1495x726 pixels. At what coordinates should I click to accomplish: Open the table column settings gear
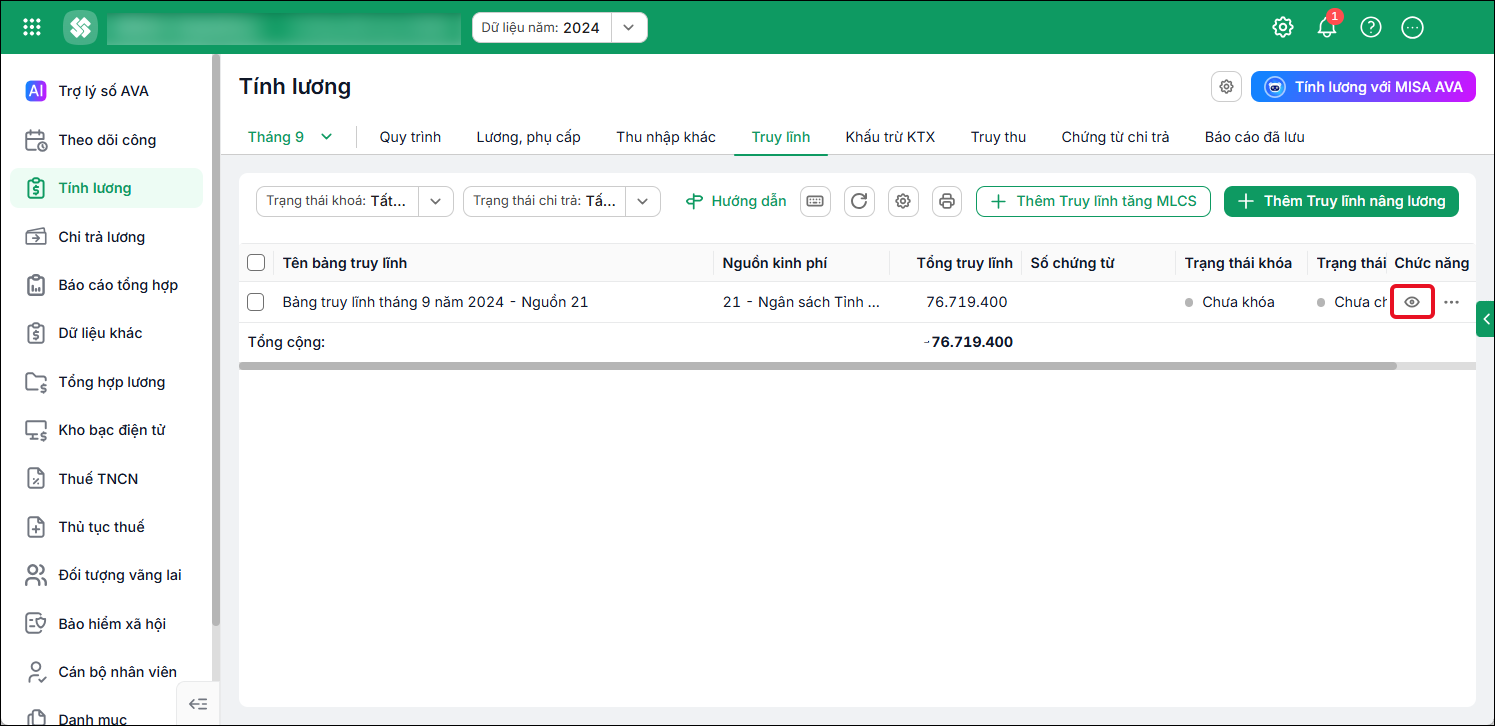tap(903, 201)
